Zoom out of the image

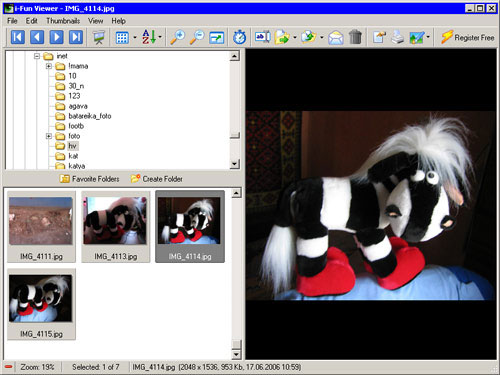197,37
